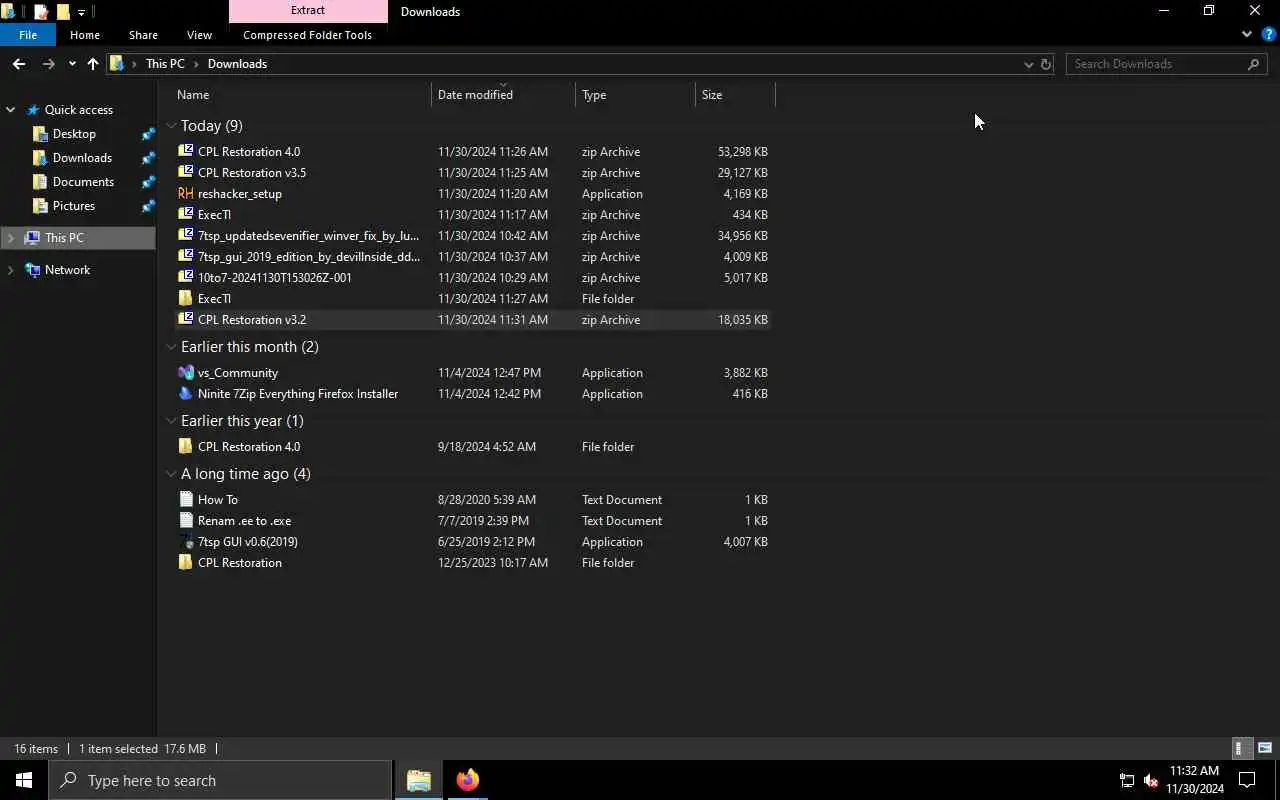
Task: Click the 10to7-20241130T153026Z-001 zip icon
Action: click(x=185, y=277)
